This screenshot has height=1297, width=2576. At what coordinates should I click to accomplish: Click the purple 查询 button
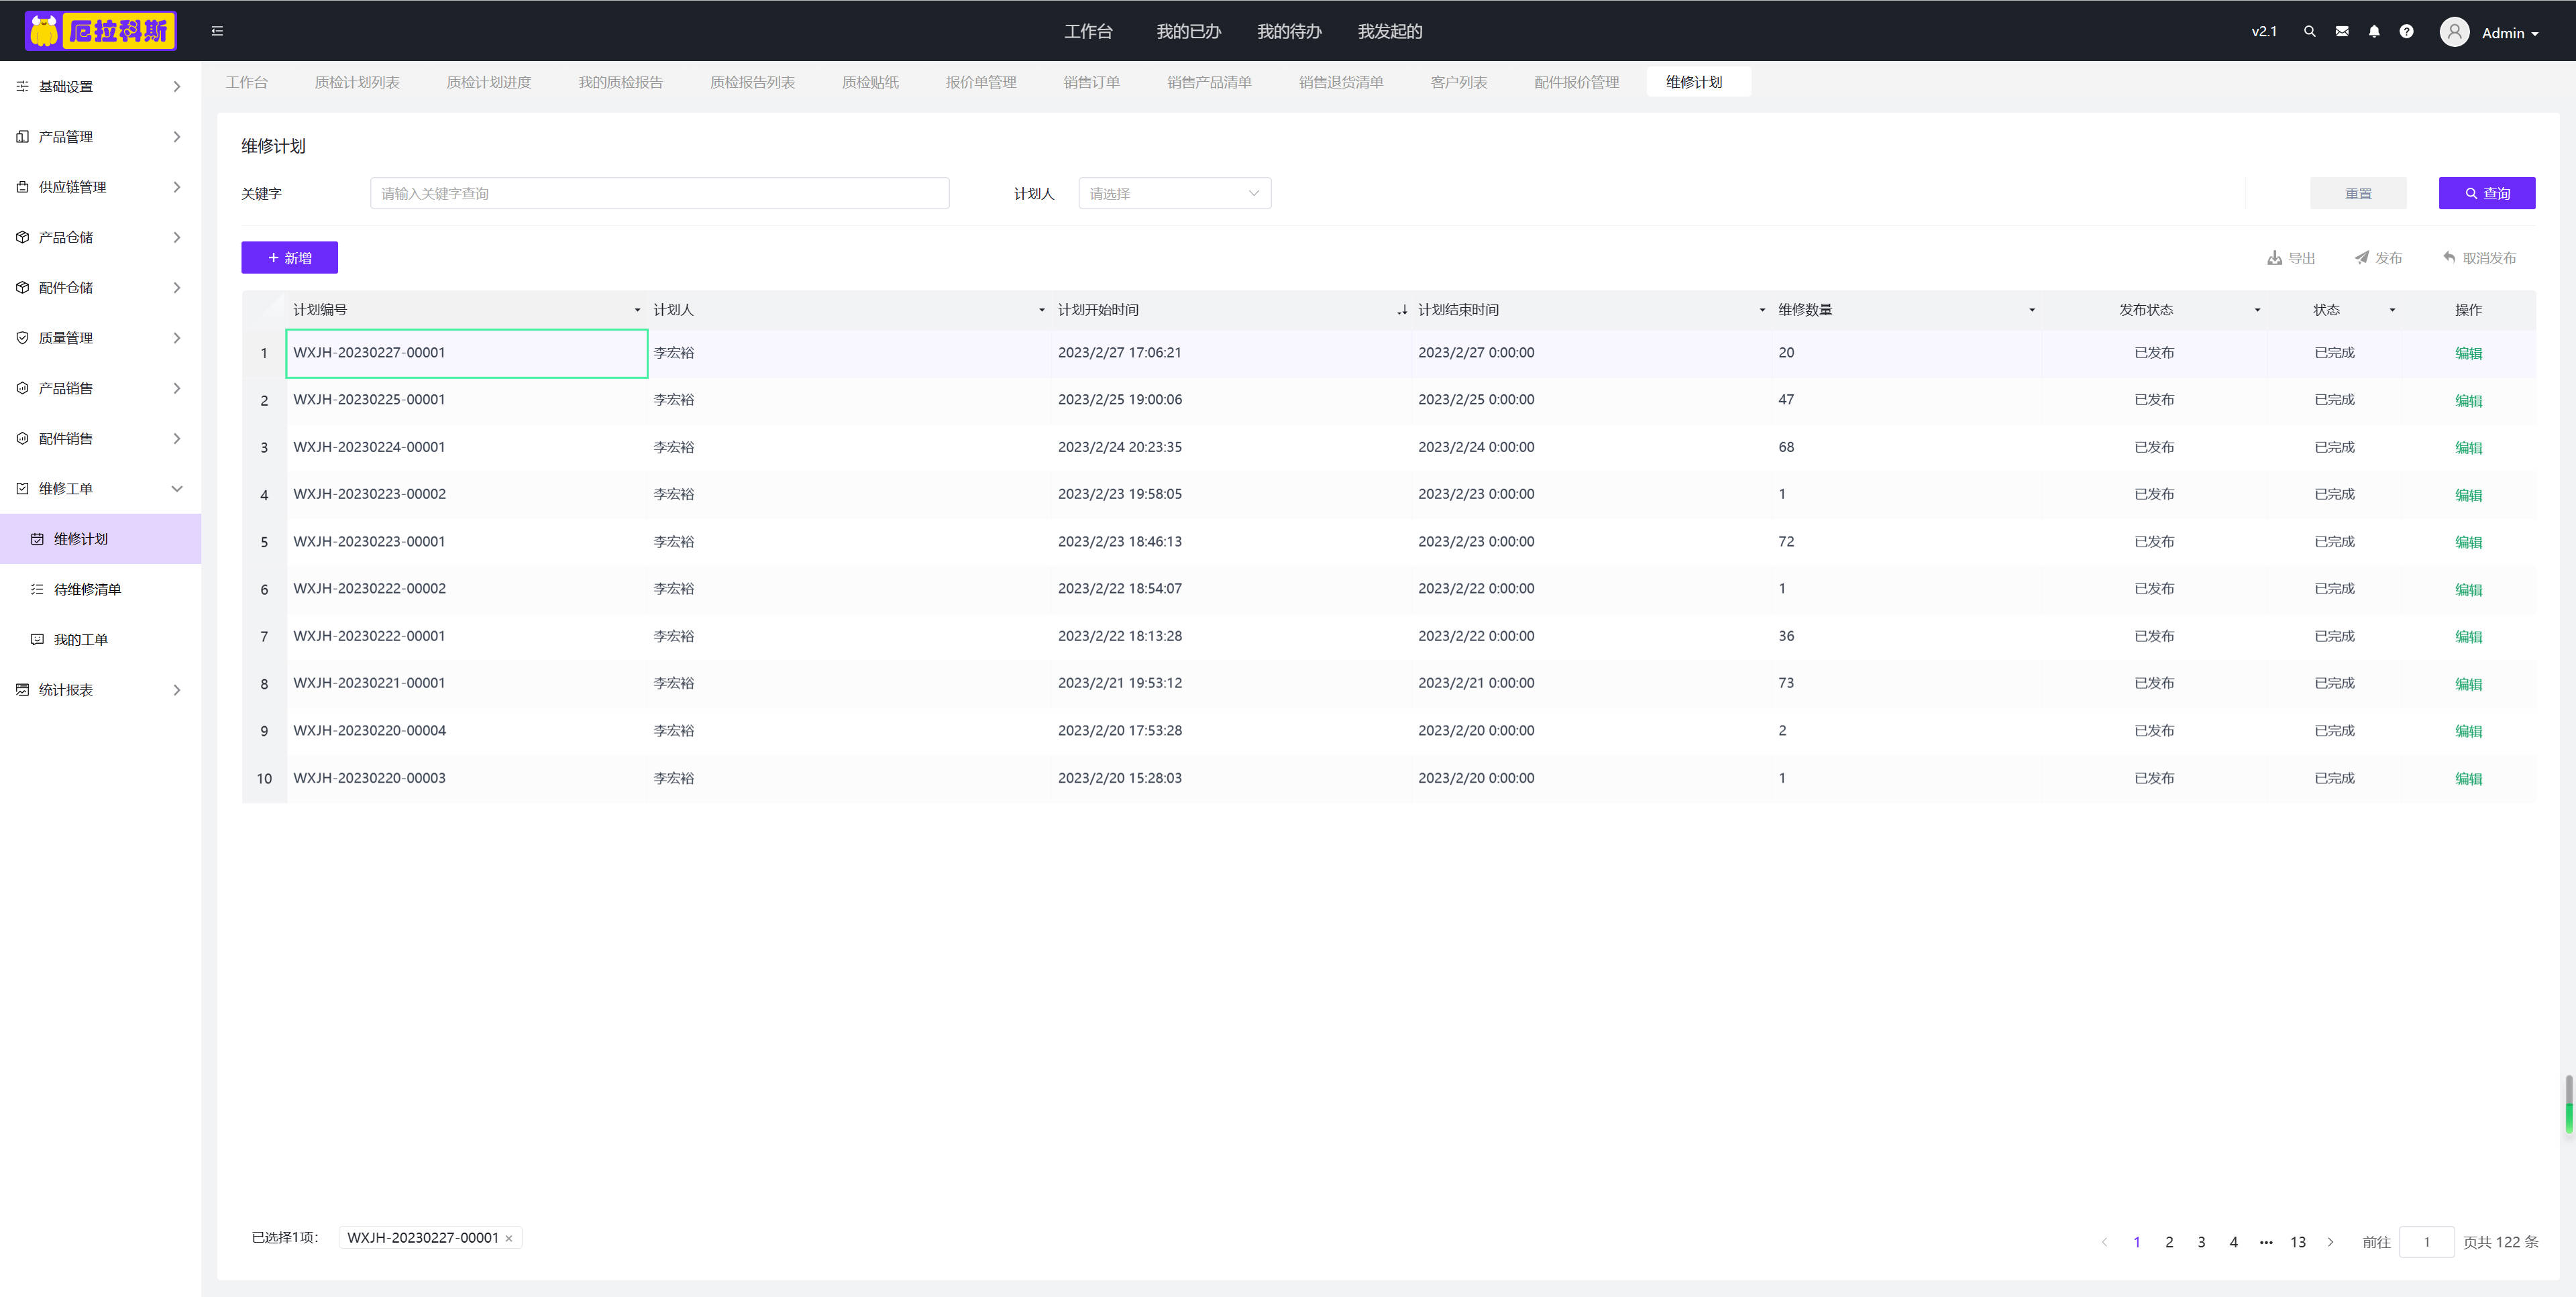click(2486, 193)
